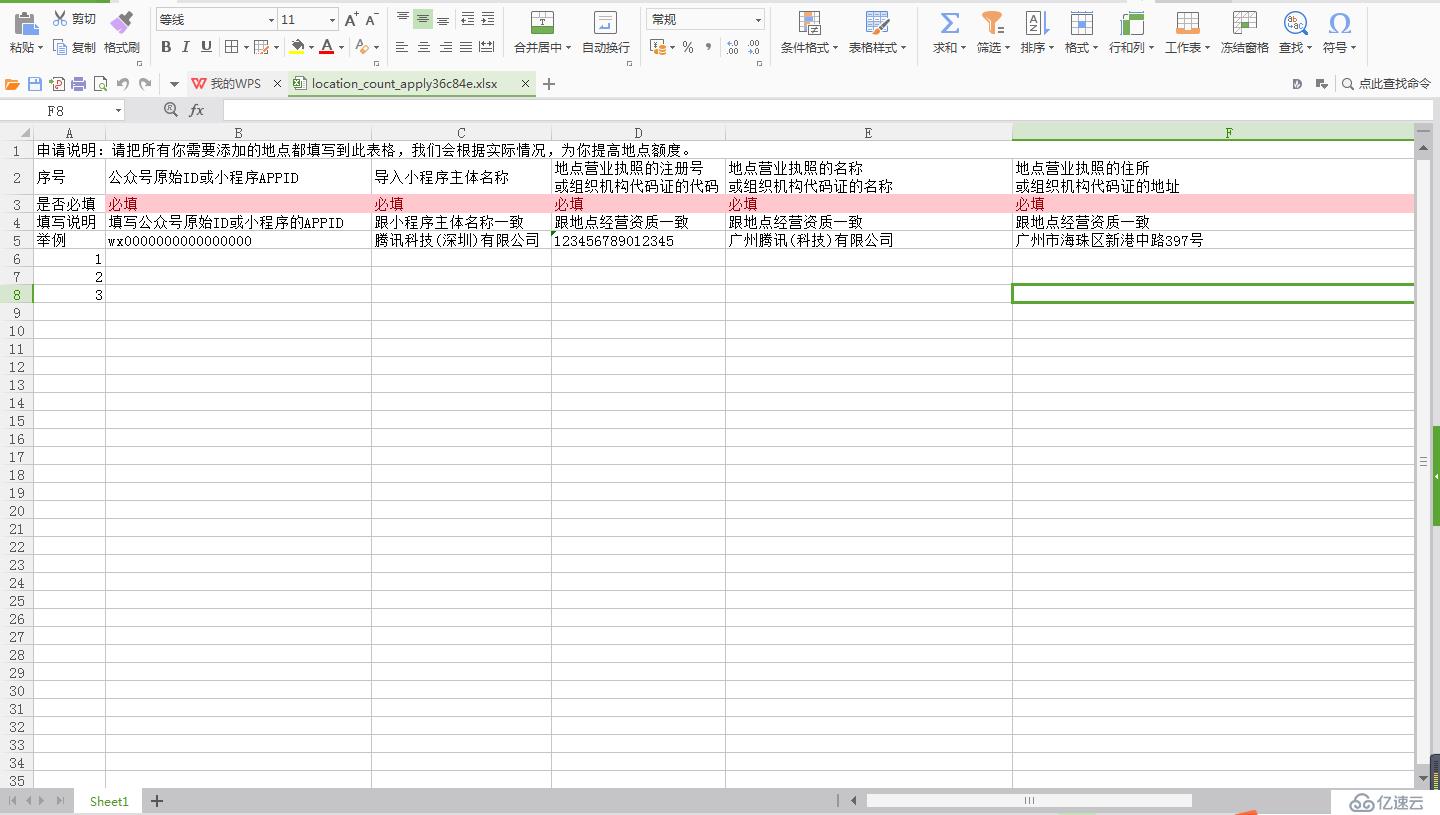
Task: Open the font name dropdown (等线)
Action: coord(271,20)
